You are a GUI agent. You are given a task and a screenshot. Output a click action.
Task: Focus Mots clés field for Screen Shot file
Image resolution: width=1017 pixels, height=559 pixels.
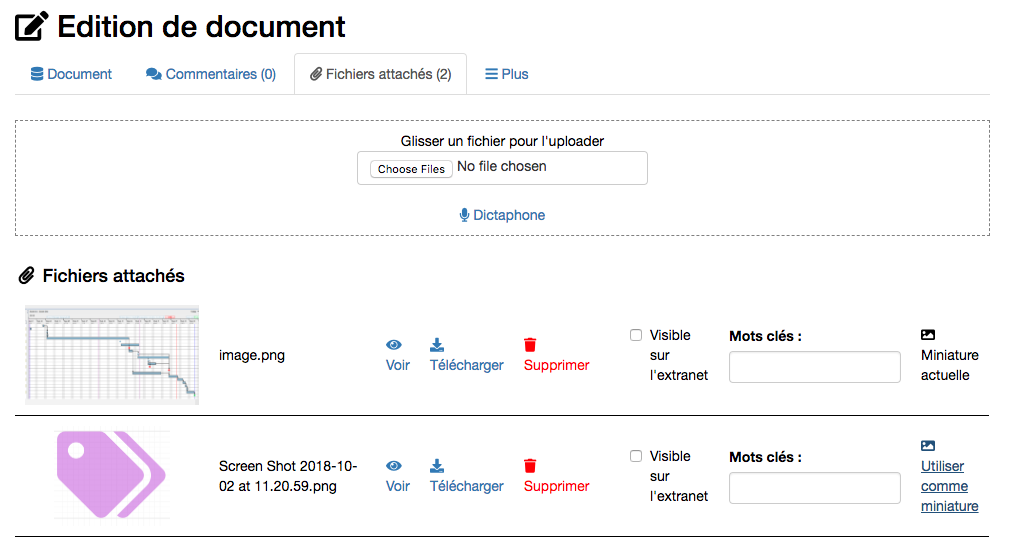(x=814, y=488)
